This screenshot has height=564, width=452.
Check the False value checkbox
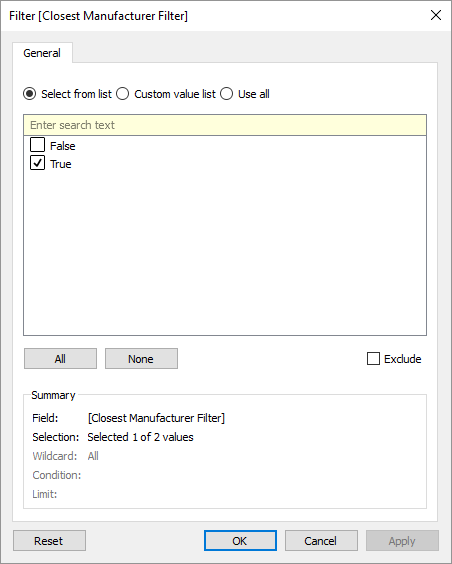37,145
